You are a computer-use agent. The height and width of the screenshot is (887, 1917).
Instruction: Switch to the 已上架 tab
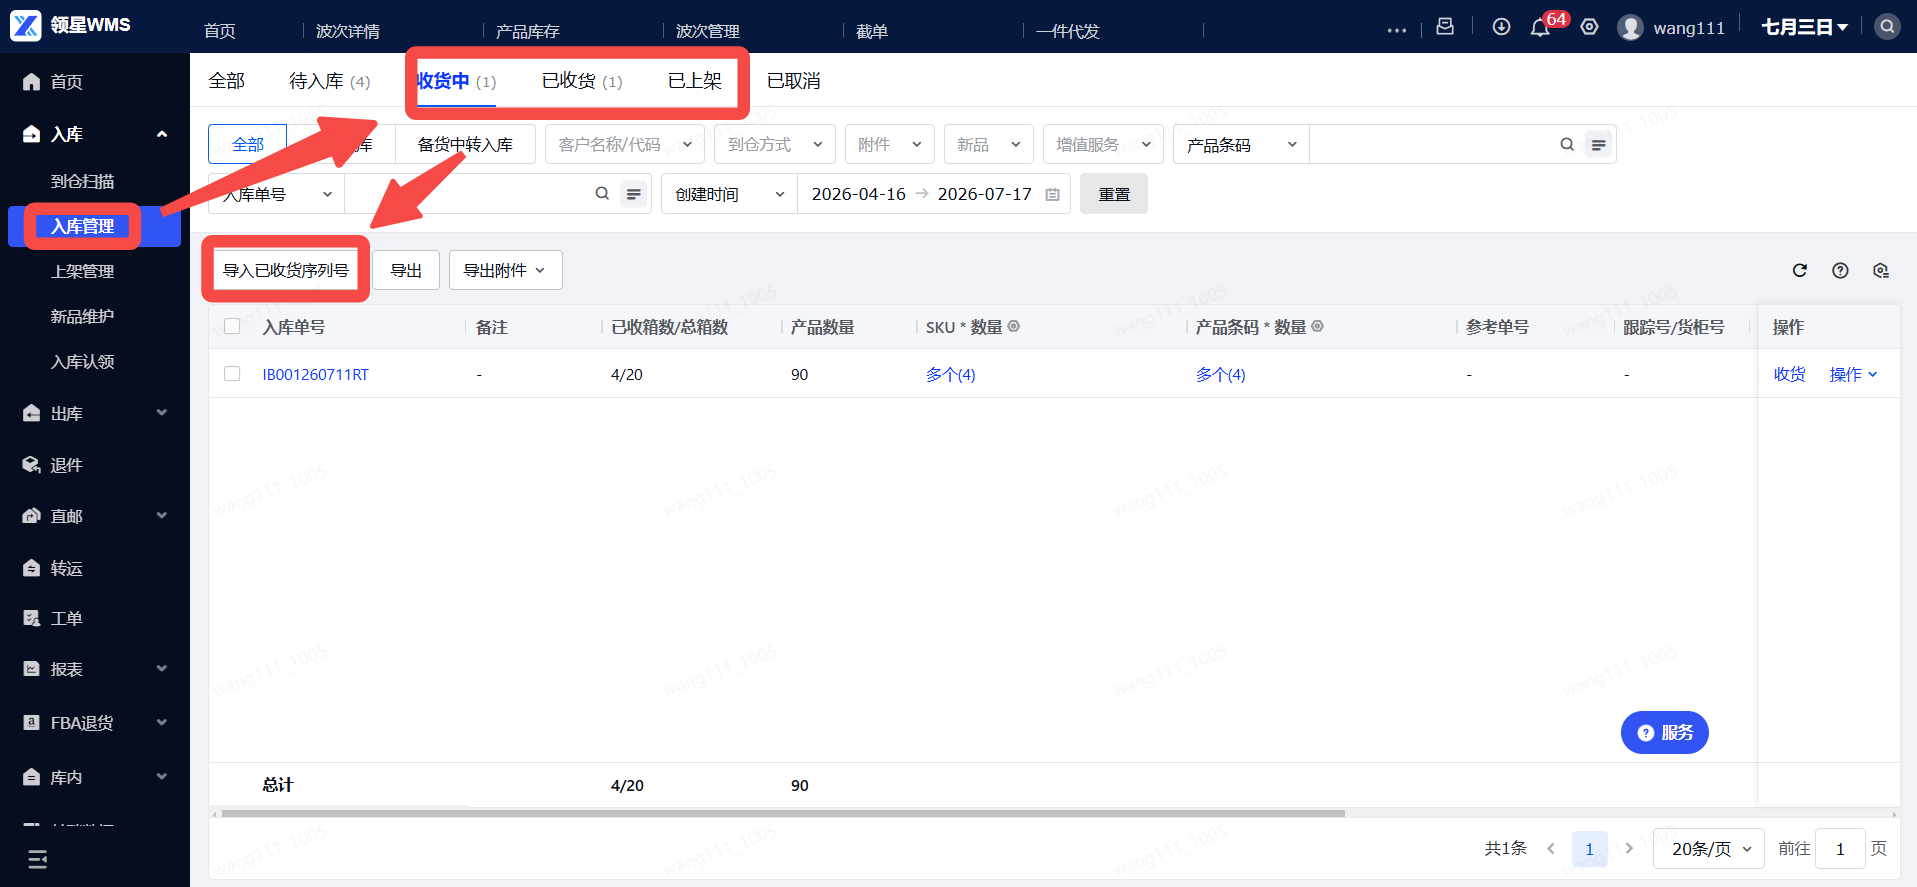click(x=695, y=81)
